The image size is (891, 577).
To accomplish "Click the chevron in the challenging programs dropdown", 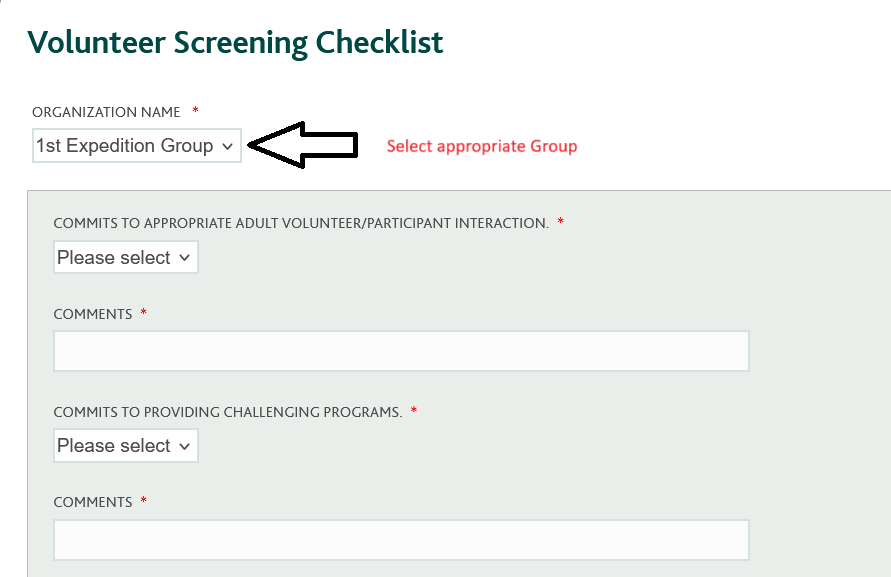I will [184, 446].
